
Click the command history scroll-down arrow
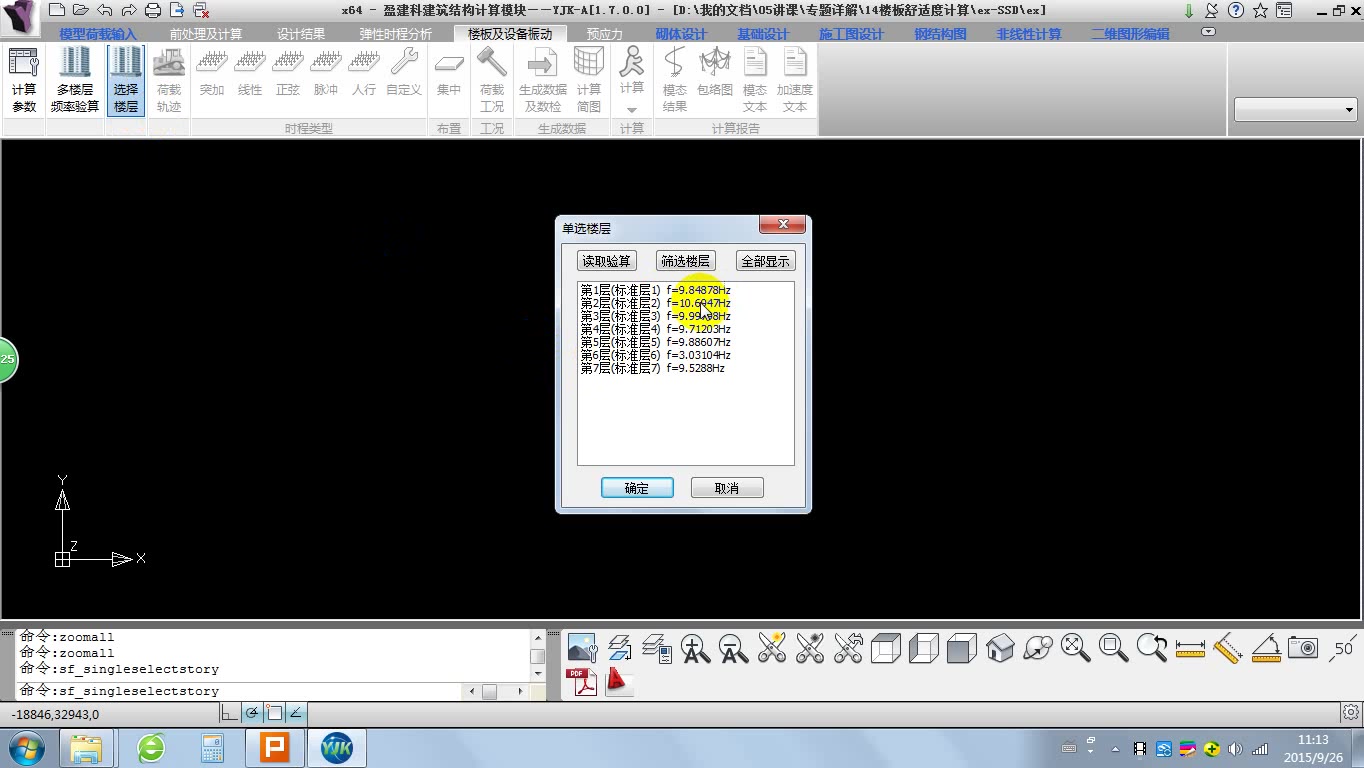pyautogui.click(x=538, y=673)
